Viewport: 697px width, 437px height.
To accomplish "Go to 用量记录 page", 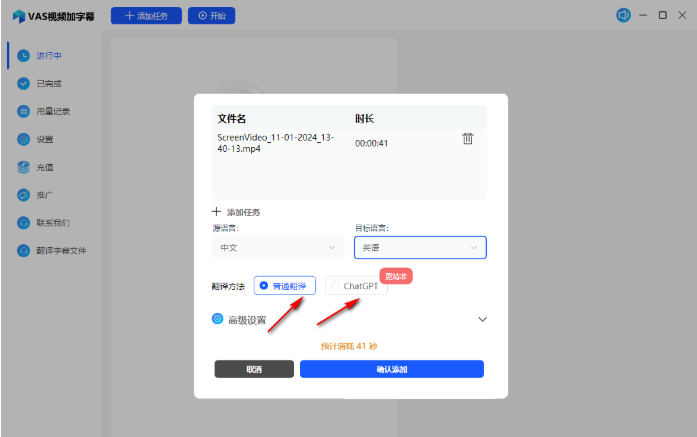I will [51, 111].
